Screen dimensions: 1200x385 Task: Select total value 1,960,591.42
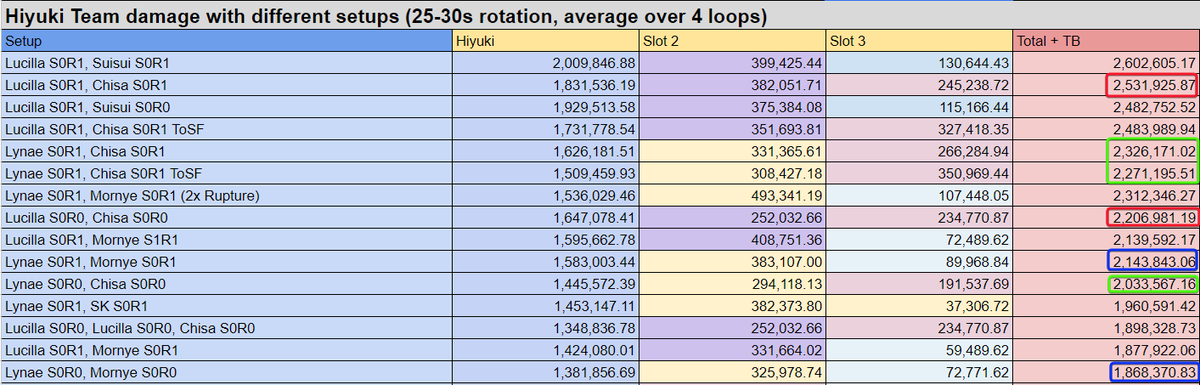pos(1106,305)
